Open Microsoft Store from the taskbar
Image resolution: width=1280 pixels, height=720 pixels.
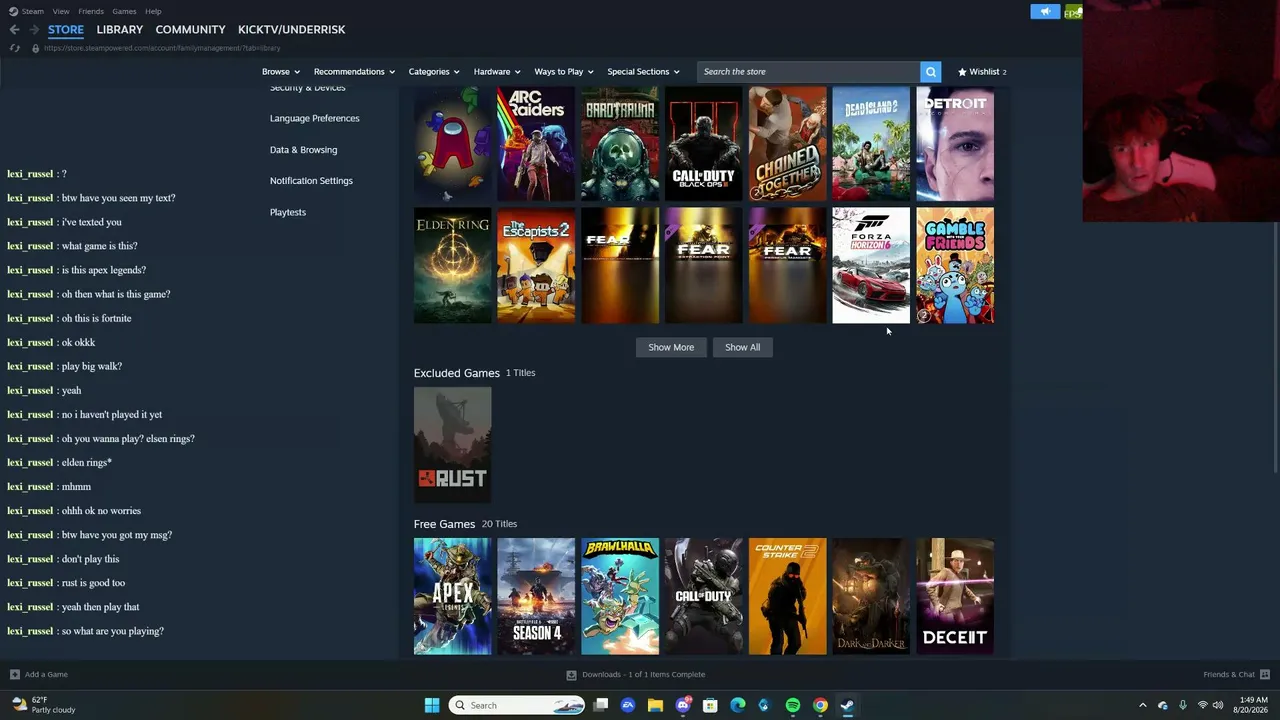710,705
